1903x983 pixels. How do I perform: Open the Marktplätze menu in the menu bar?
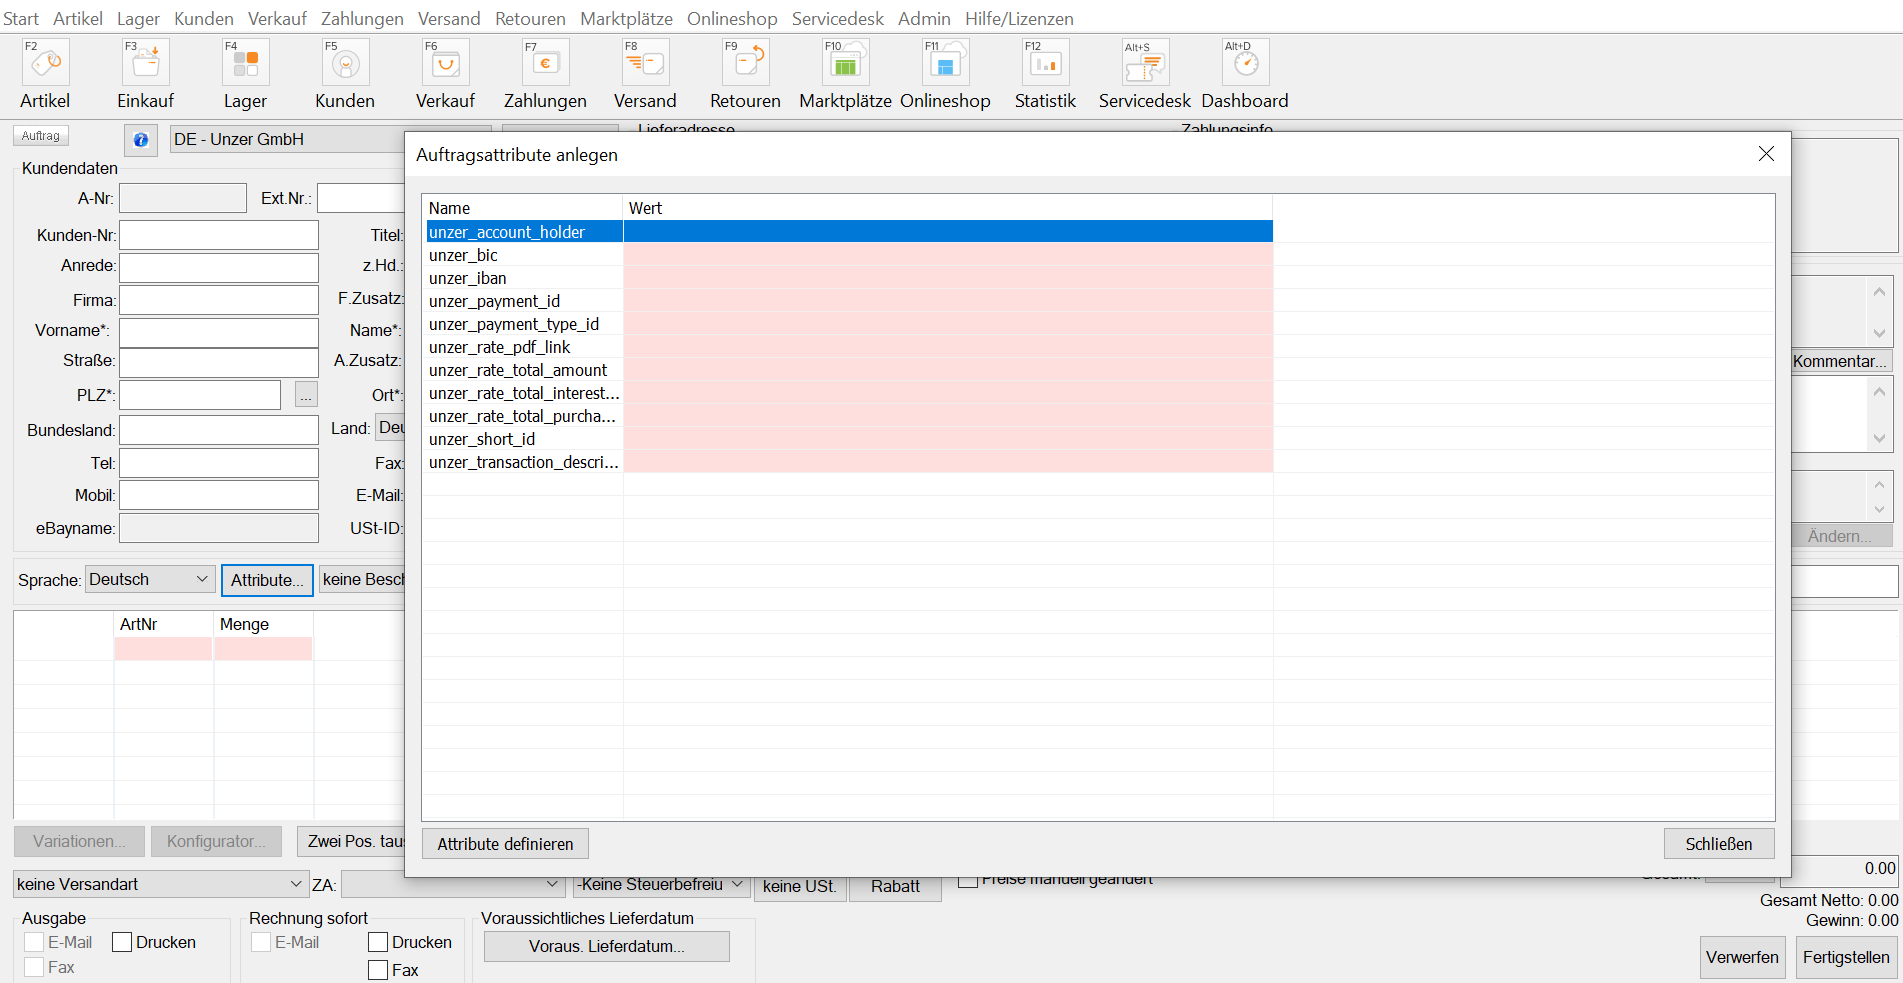[x=626, y=18]
